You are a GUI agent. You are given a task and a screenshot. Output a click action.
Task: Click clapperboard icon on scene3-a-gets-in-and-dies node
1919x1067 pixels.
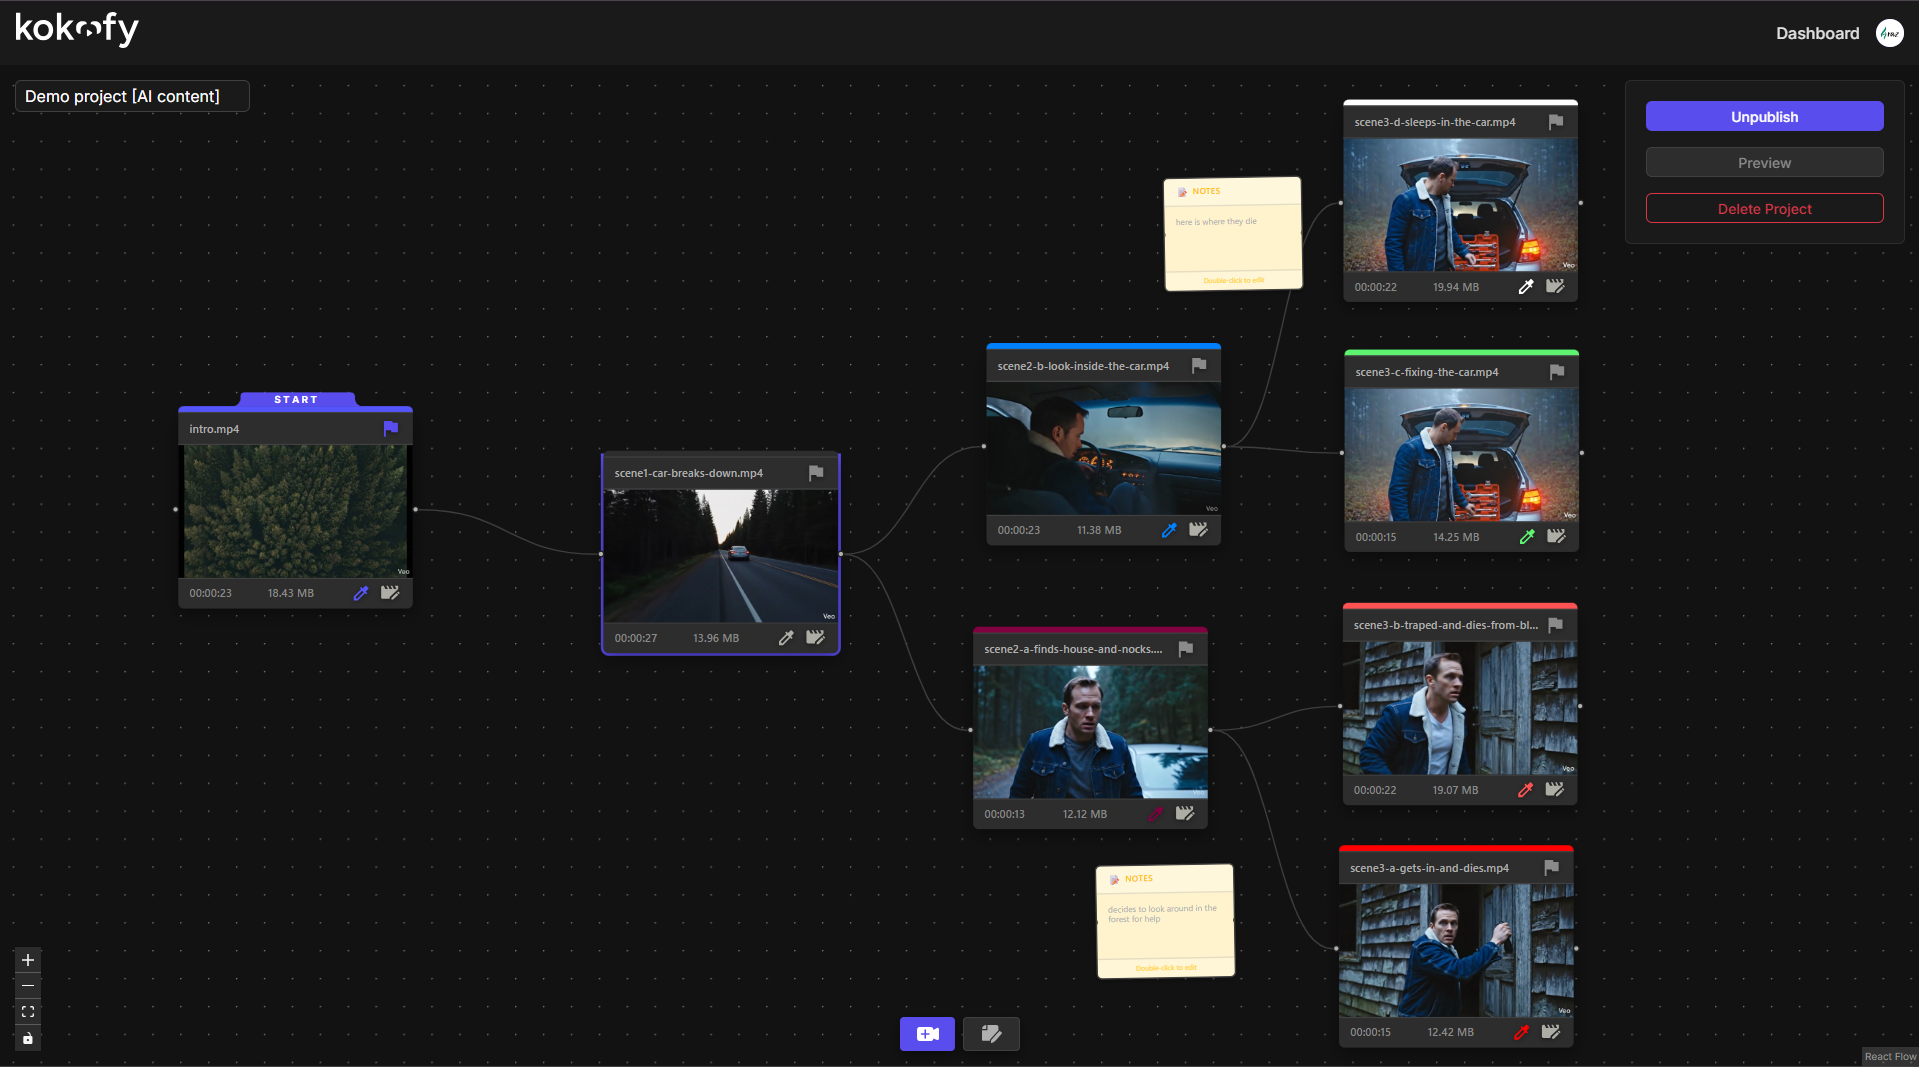(x=1551, y=1032)
